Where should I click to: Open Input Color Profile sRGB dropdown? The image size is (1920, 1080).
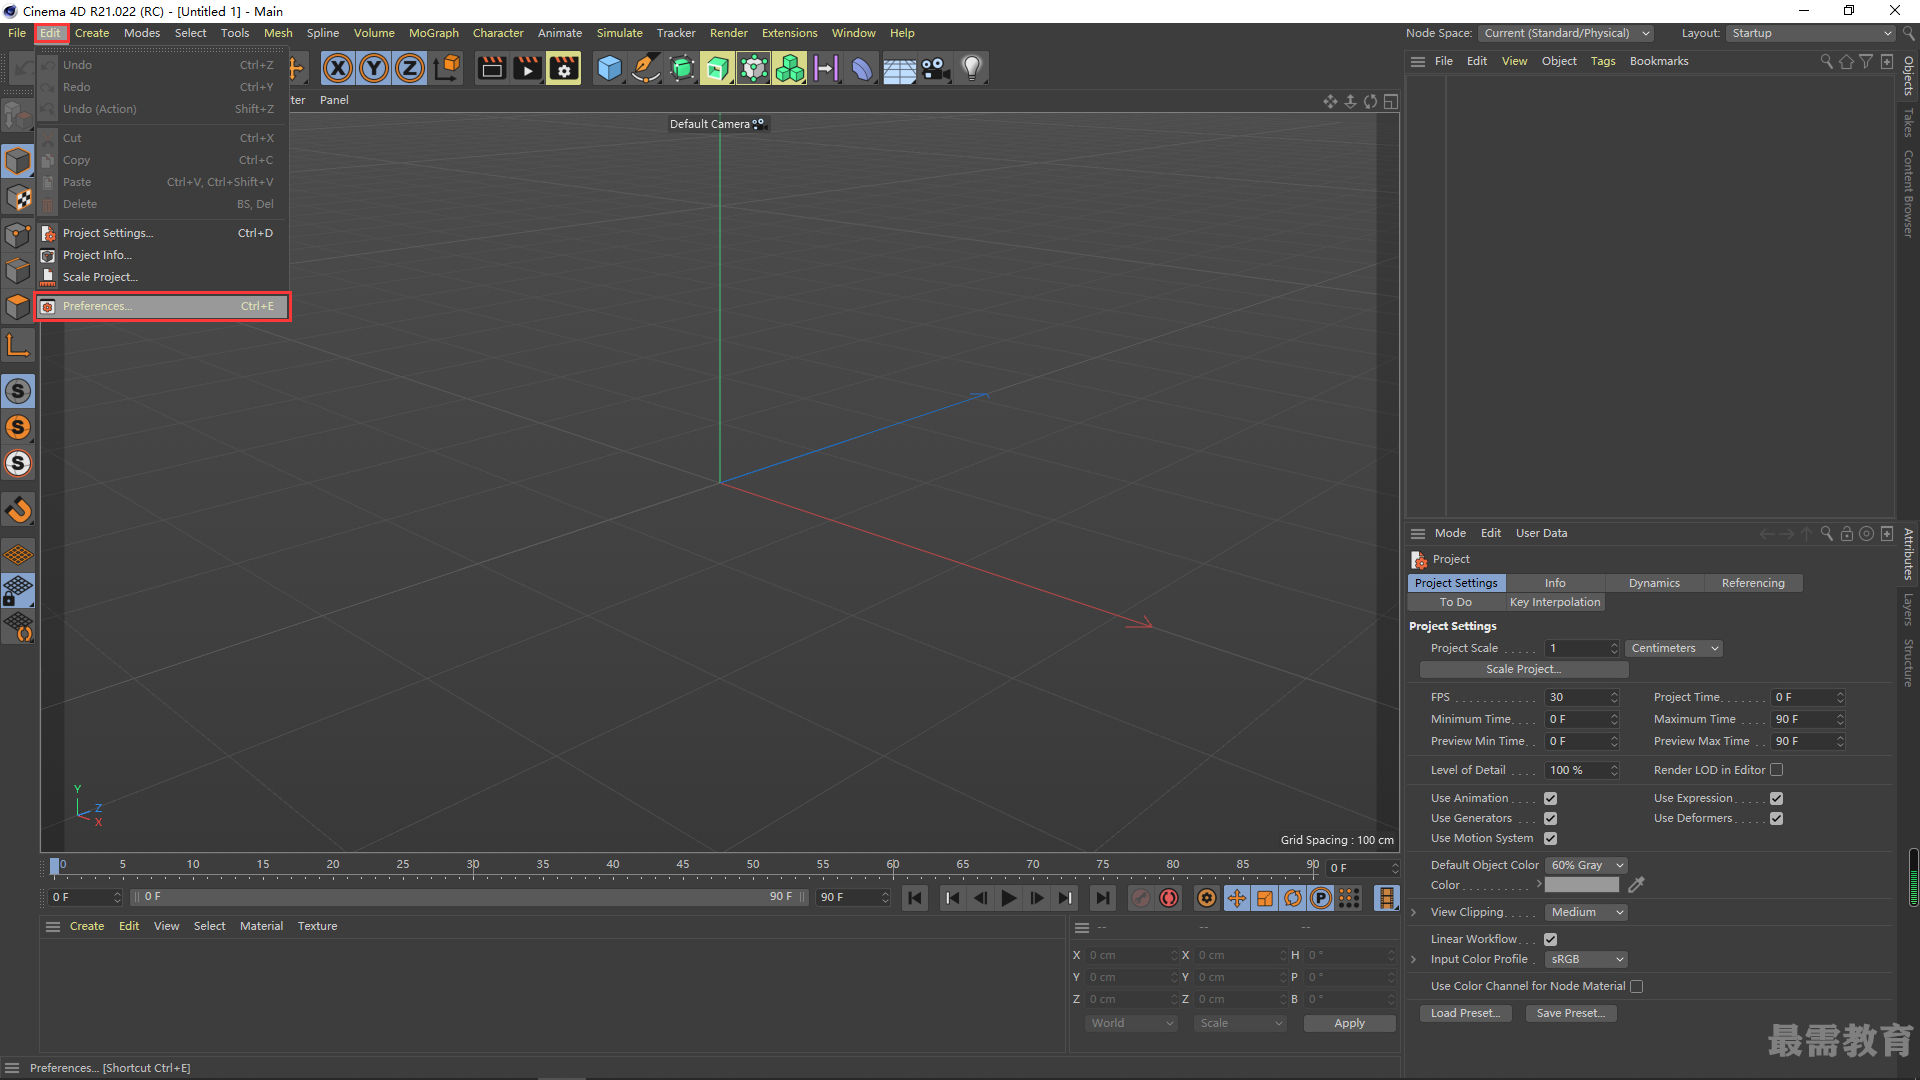pyautogui.click(x=1586, y=959)
